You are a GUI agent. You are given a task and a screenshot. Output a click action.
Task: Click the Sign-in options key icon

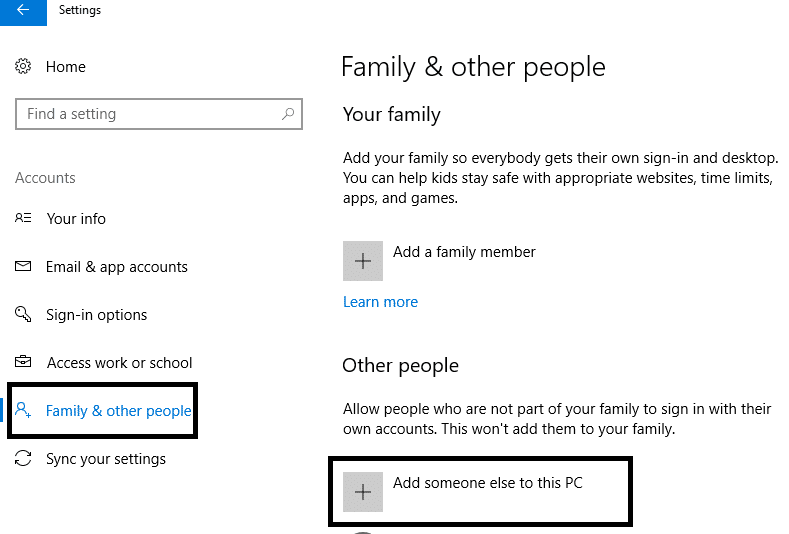point(24,315)
